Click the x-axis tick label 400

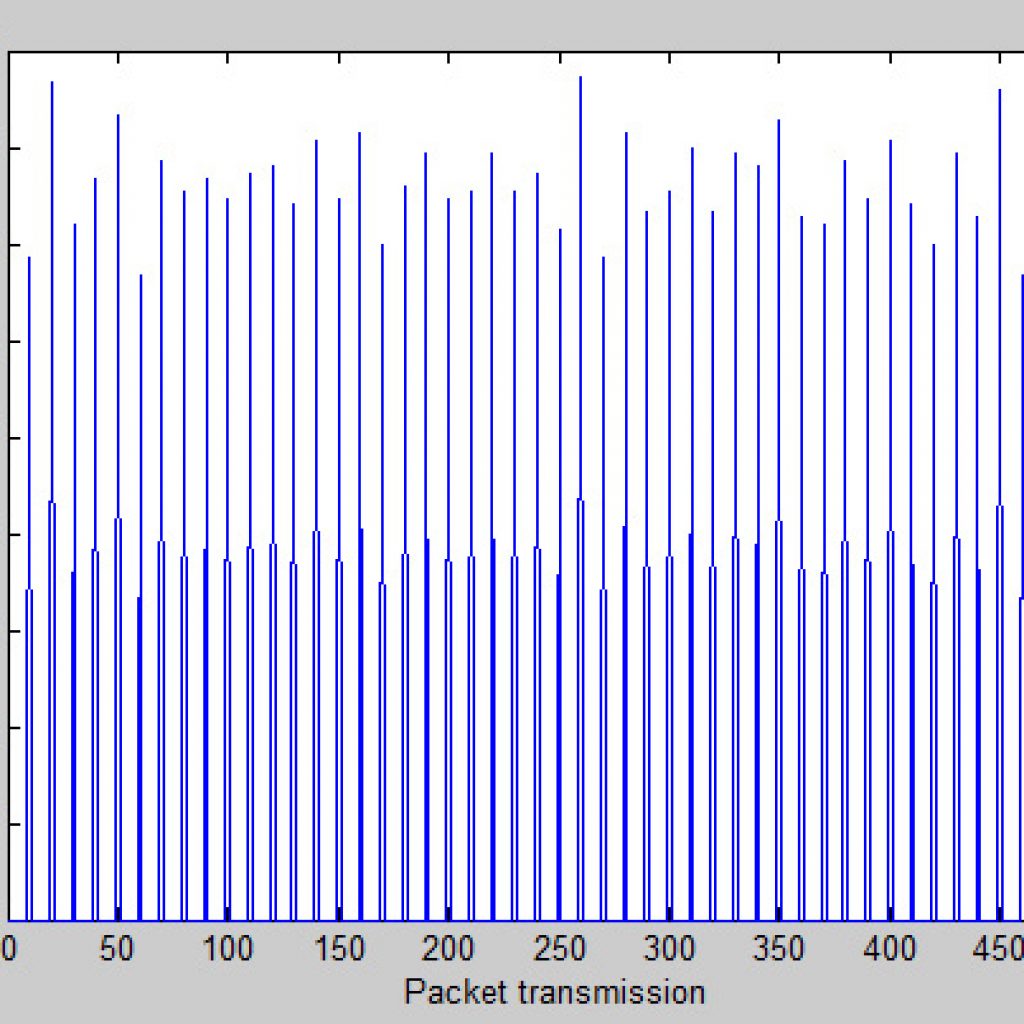point(889,949)
